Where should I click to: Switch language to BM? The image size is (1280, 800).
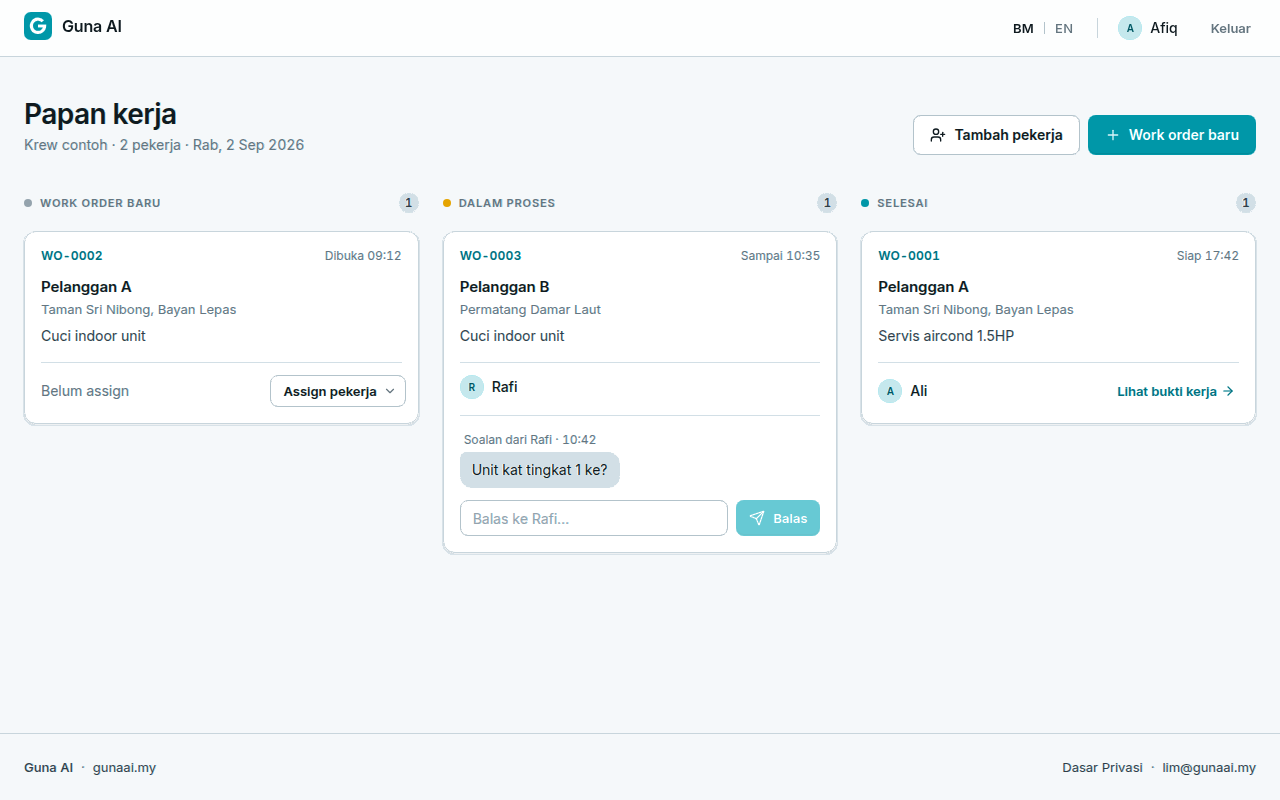click(1023, 28)
